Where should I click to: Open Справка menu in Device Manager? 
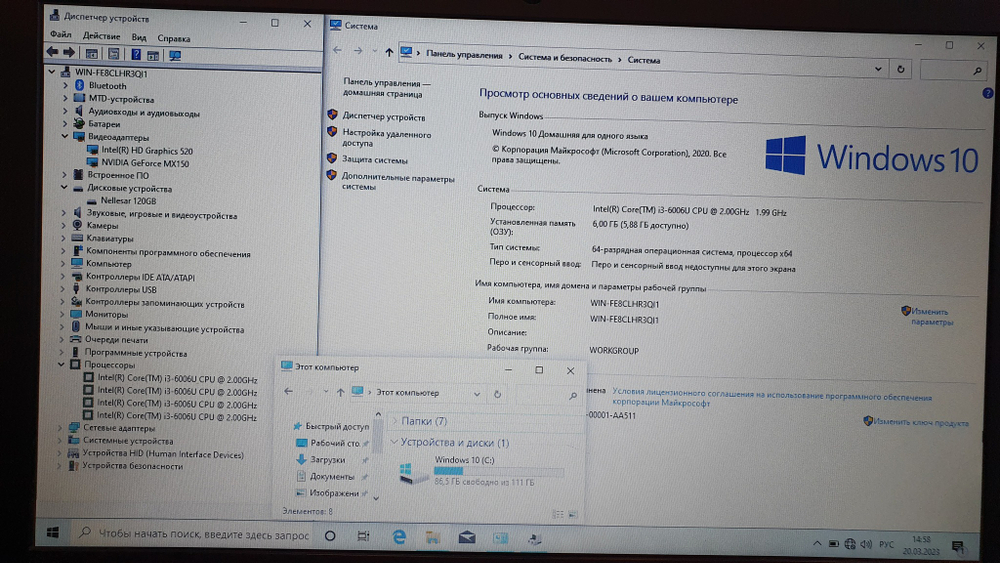point(173,38)
